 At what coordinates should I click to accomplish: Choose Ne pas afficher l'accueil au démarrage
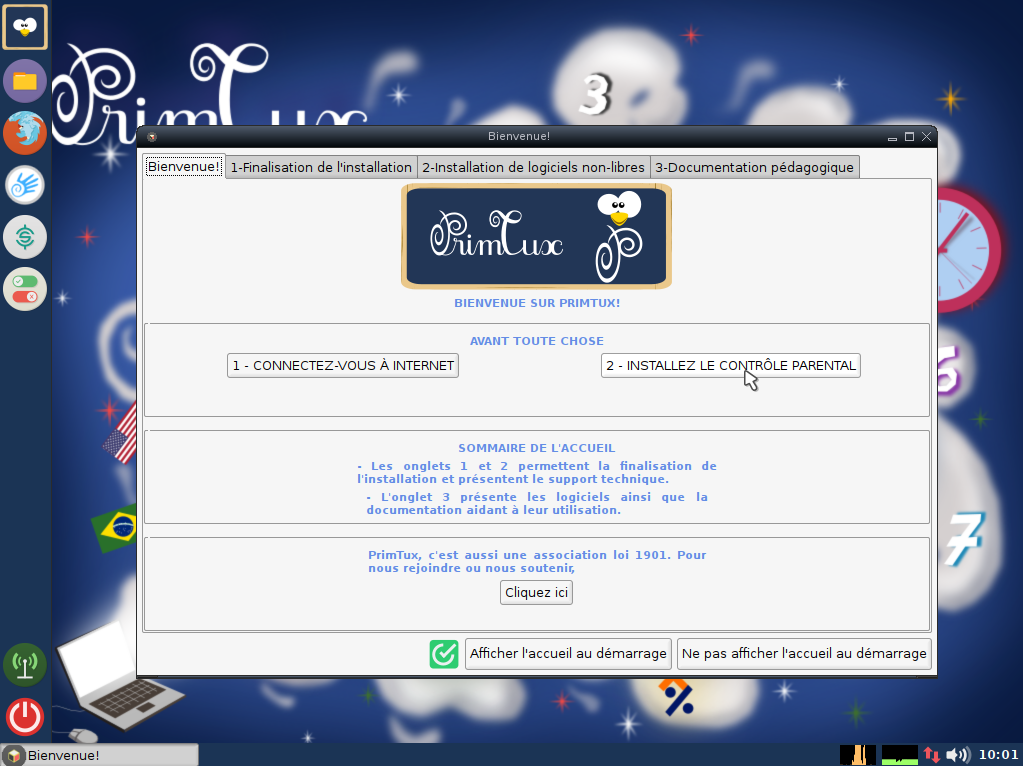click(x=804, y=654)
